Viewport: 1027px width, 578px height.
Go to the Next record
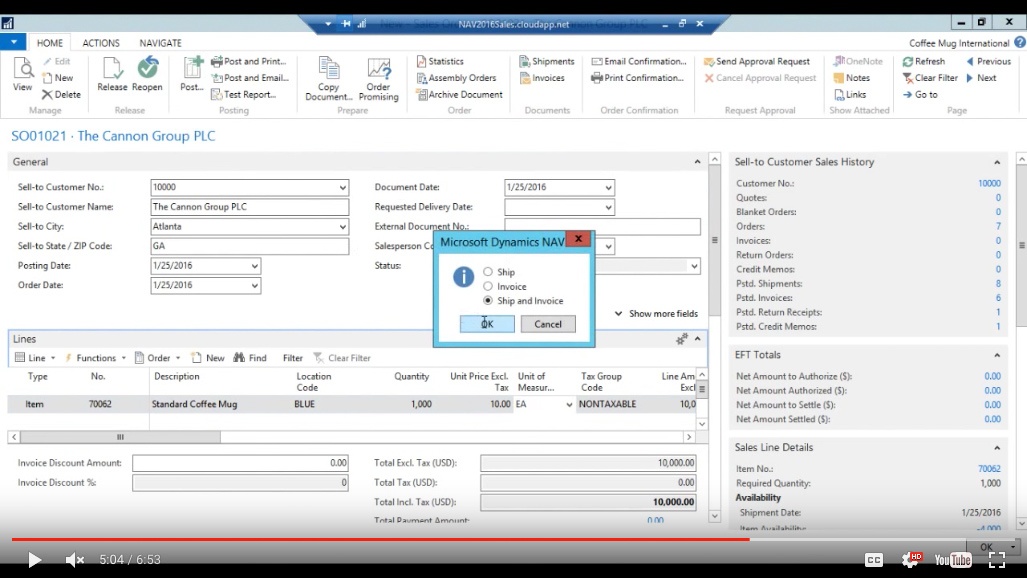pos(981,77)
